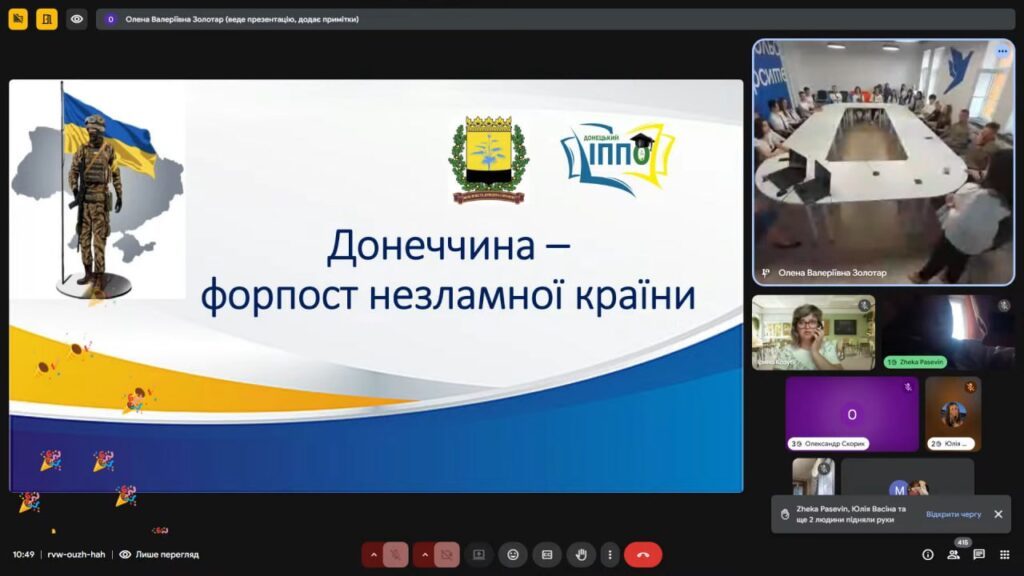Show the participants list panel

[x=954, y=555]
